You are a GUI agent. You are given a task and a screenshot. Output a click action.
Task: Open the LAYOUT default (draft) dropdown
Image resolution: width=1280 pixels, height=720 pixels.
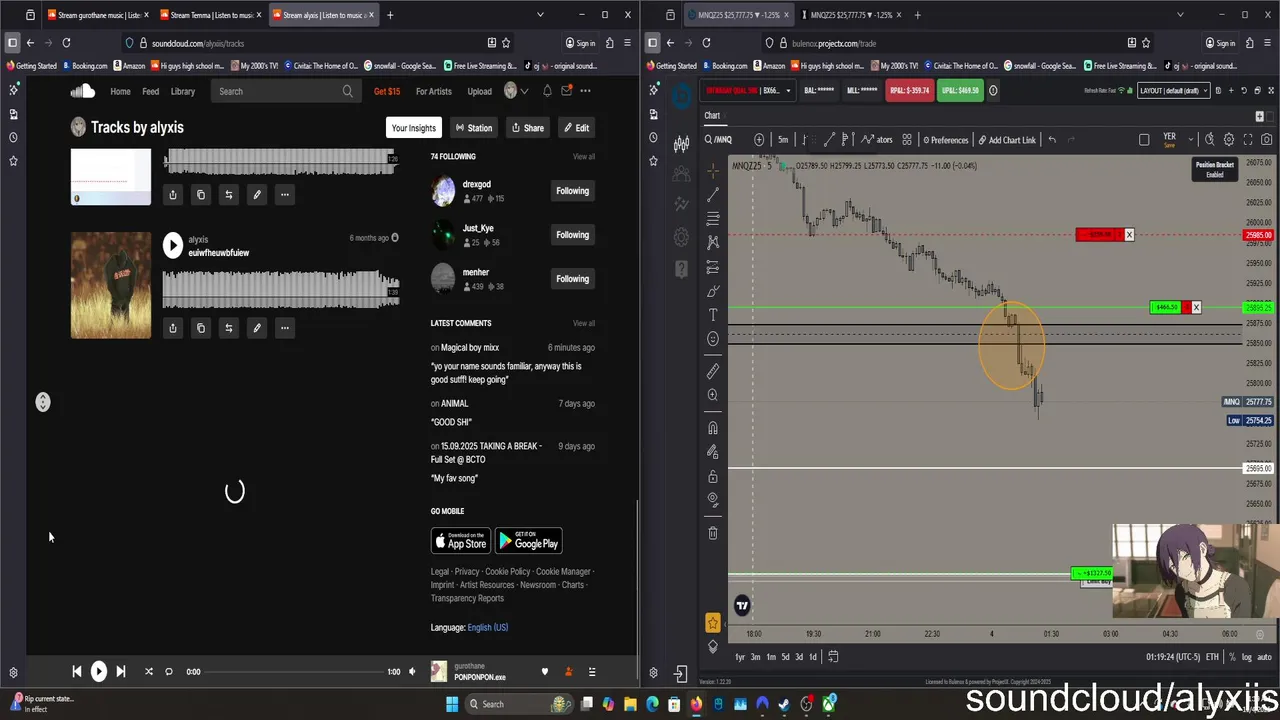click(x=1174, y=91)
